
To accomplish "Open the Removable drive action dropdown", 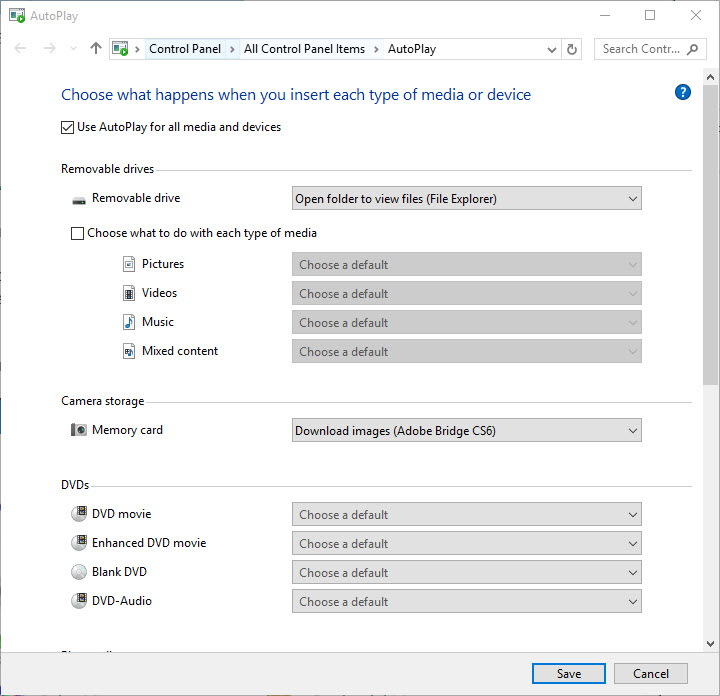I will pos(466,199).
